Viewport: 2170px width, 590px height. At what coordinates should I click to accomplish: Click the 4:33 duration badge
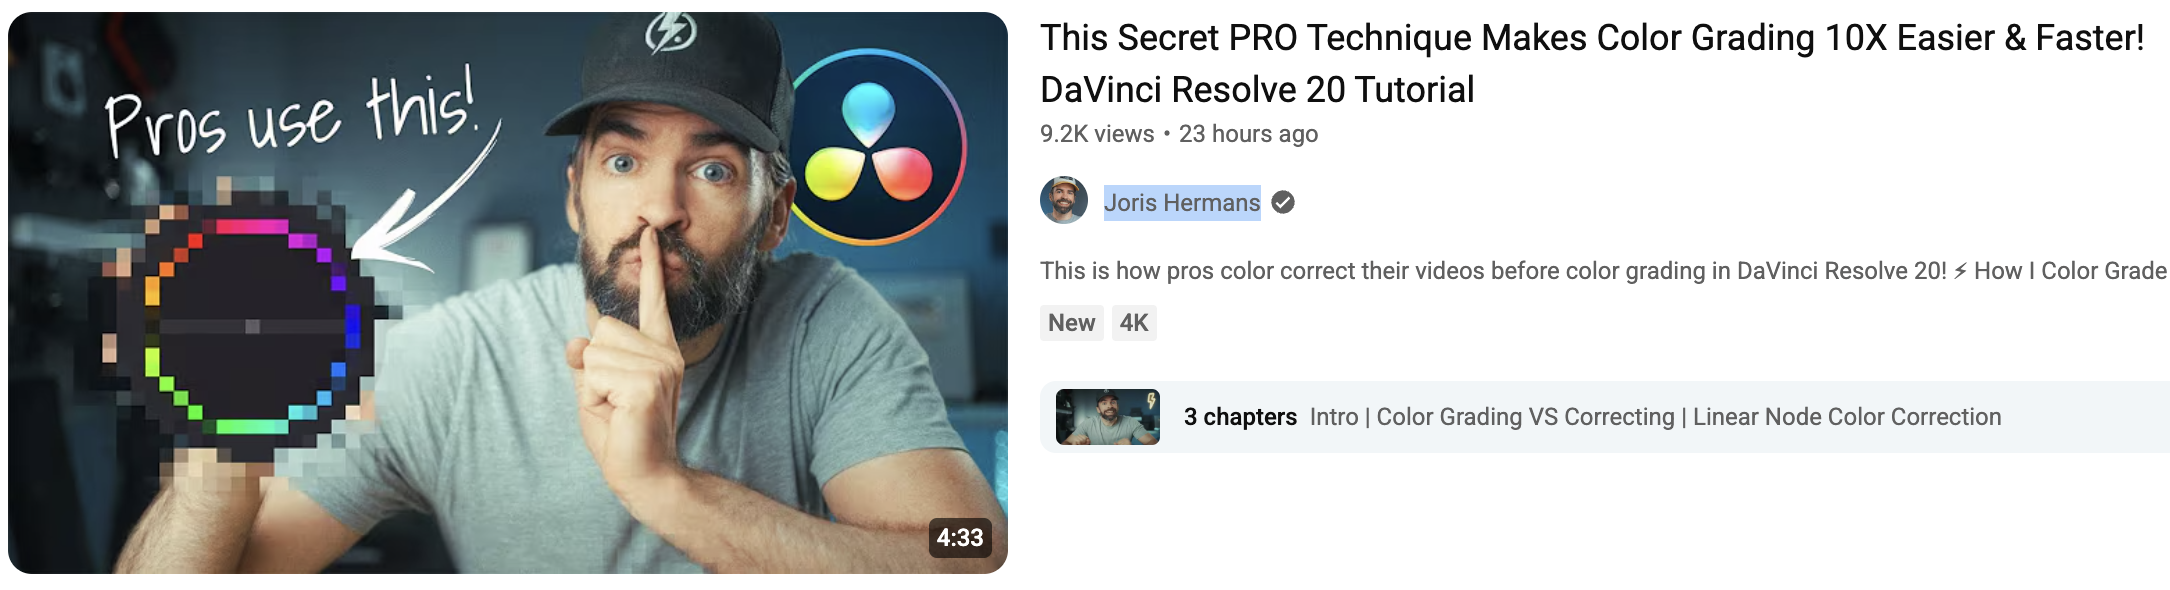[x=960, y=538]
